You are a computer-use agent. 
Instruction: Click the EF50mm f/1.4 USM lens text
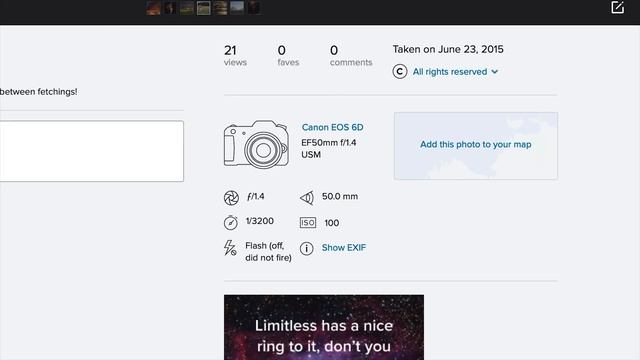pos(329,149)
